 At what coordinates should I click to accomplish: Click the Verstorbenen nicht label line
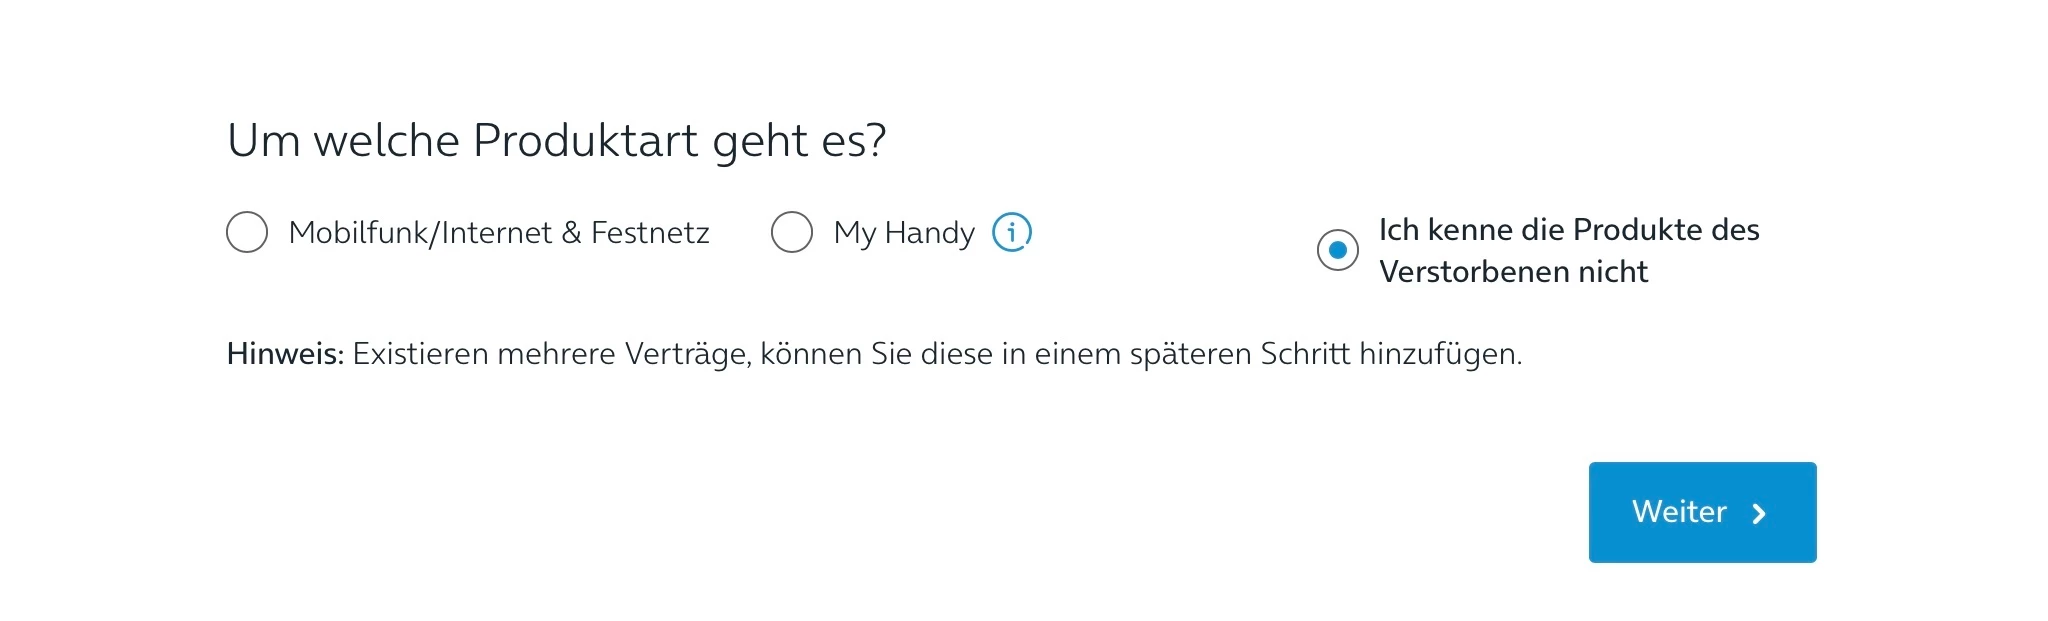click(x=1512, y=272)
